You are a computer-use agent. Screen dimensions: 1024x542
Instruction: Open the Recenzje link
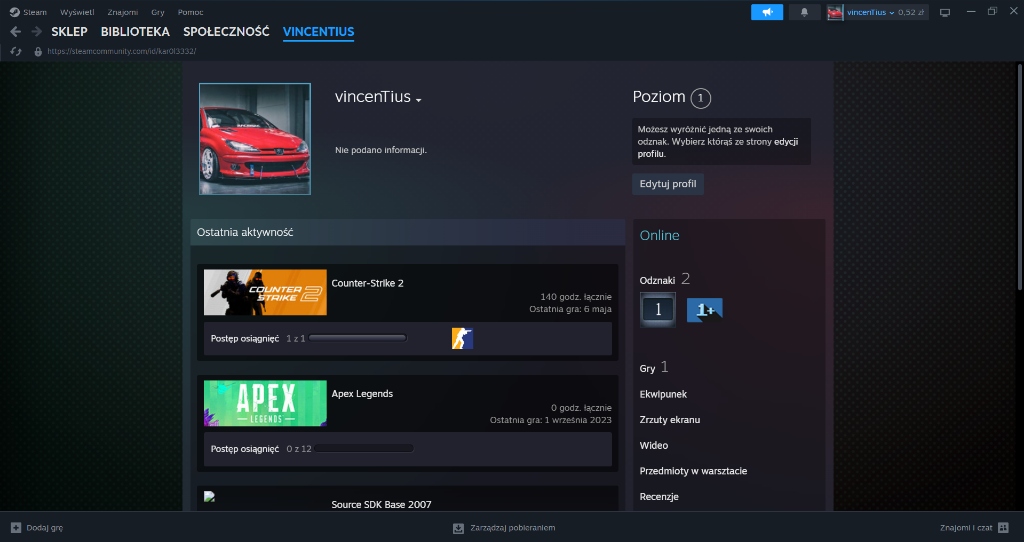click(659, 496)
